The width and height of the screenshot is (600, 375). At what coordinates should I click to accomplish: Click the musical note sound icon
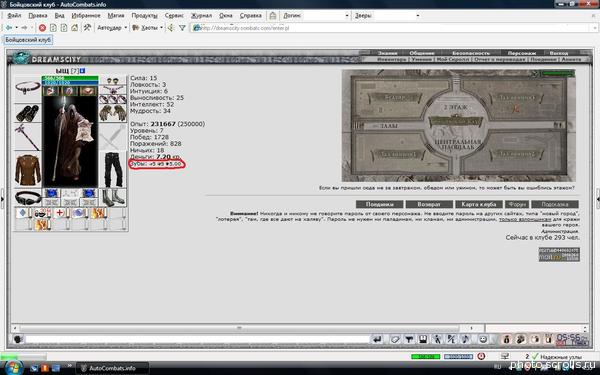click(465, 339)
